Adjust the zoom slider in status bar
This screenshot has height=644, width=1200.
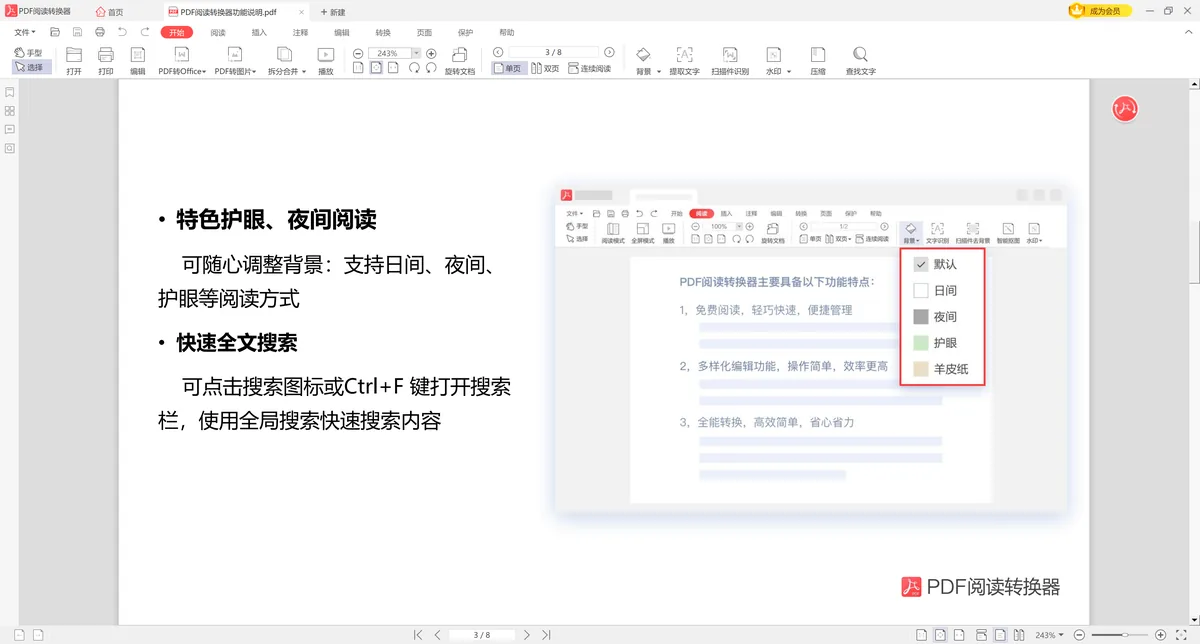(1126, 635)
